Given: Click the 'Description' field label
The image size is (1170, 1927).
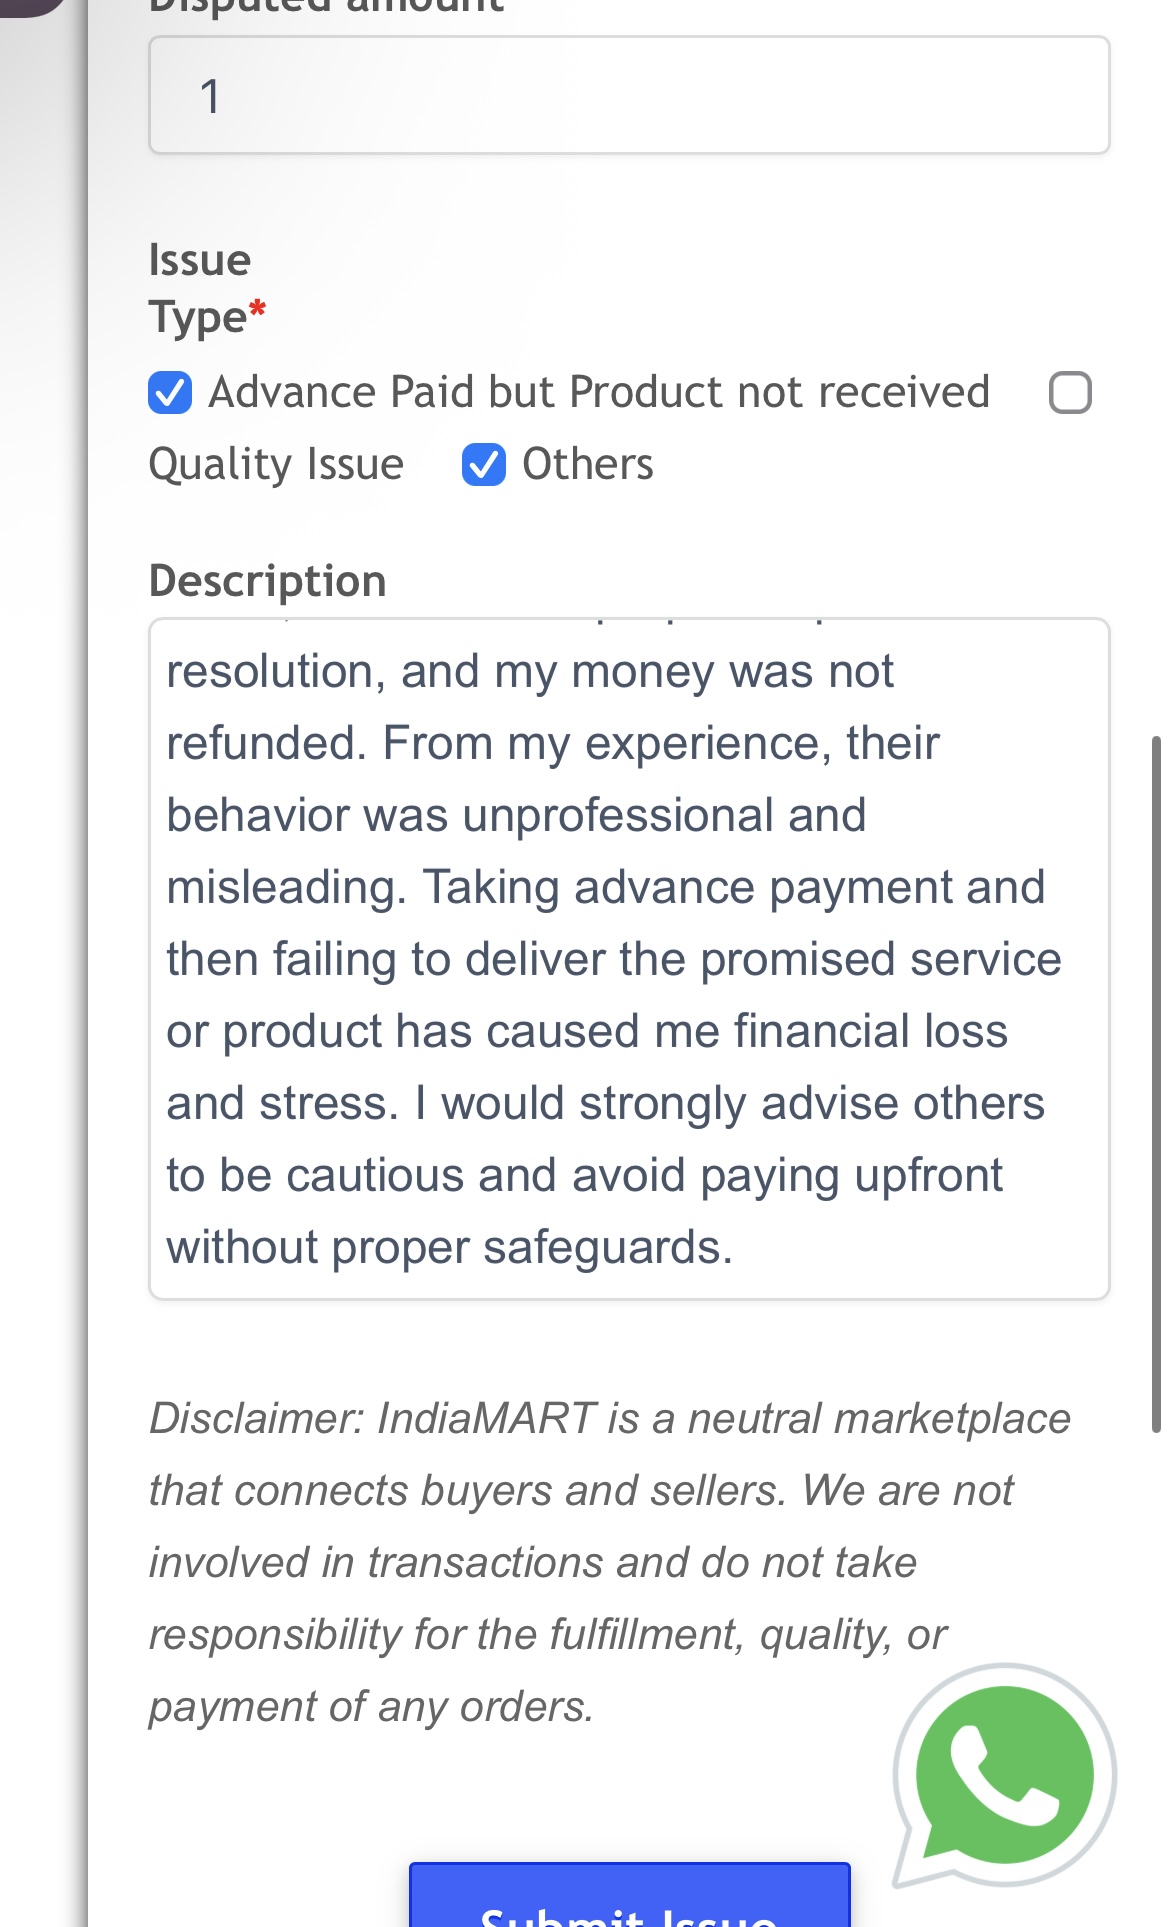Looking at the screenshot, I should pyautogui.click(x=267, y=581).
